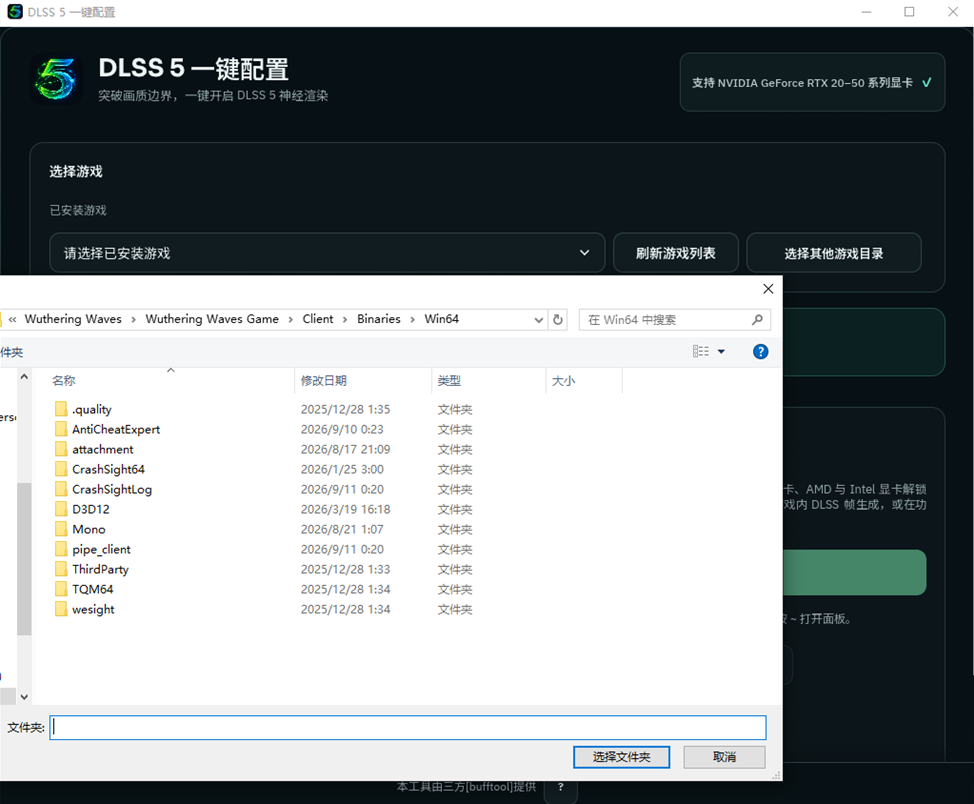The image size is (974, 804).
Task: Click the navigation pane scroll up arrow
Action: 24,377
